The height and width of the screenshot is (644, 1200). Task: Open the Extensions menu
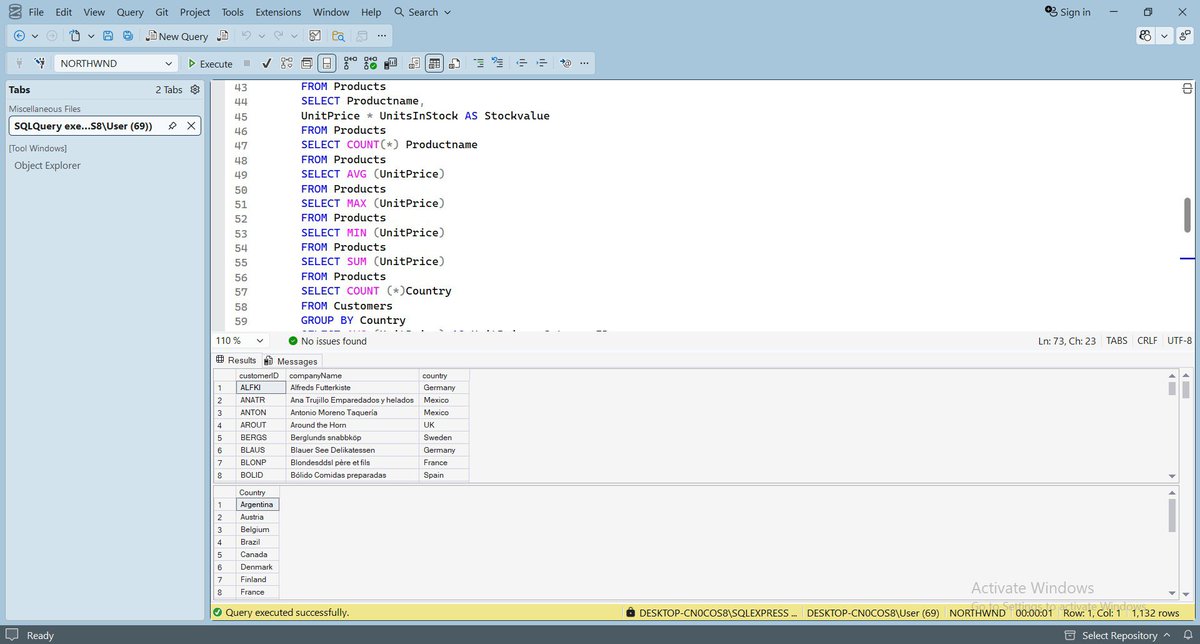pos(278,12)
